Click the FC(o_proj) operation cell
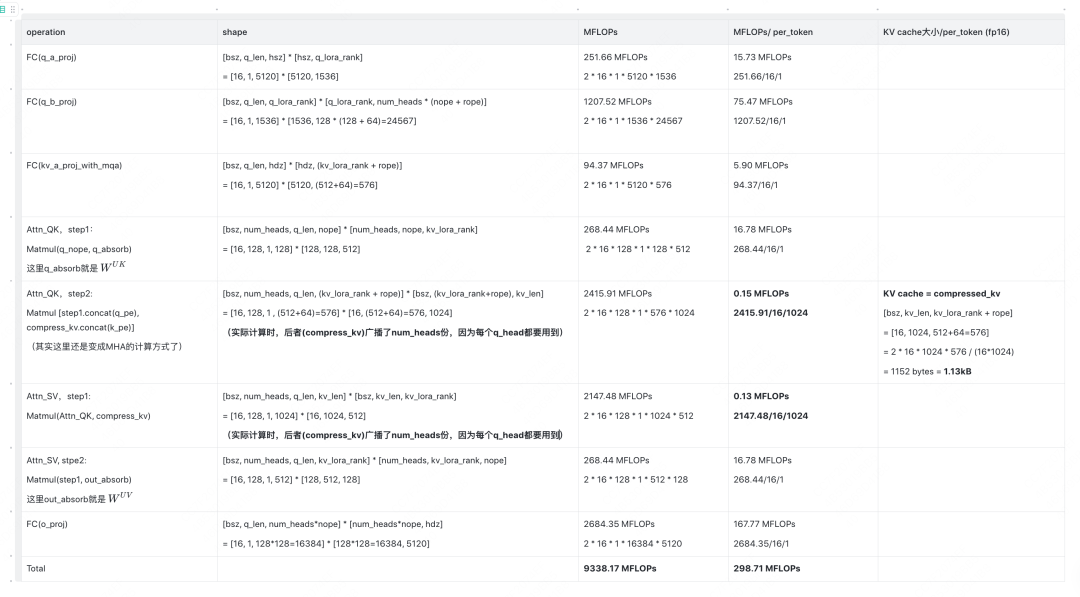Image resolution: width=1080 pixels, height=597 pixels. (119, 534)
